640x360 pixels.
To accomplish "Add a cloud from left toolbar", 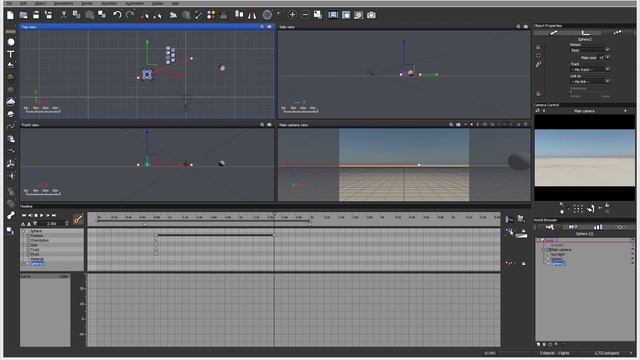I will [11, 102].
